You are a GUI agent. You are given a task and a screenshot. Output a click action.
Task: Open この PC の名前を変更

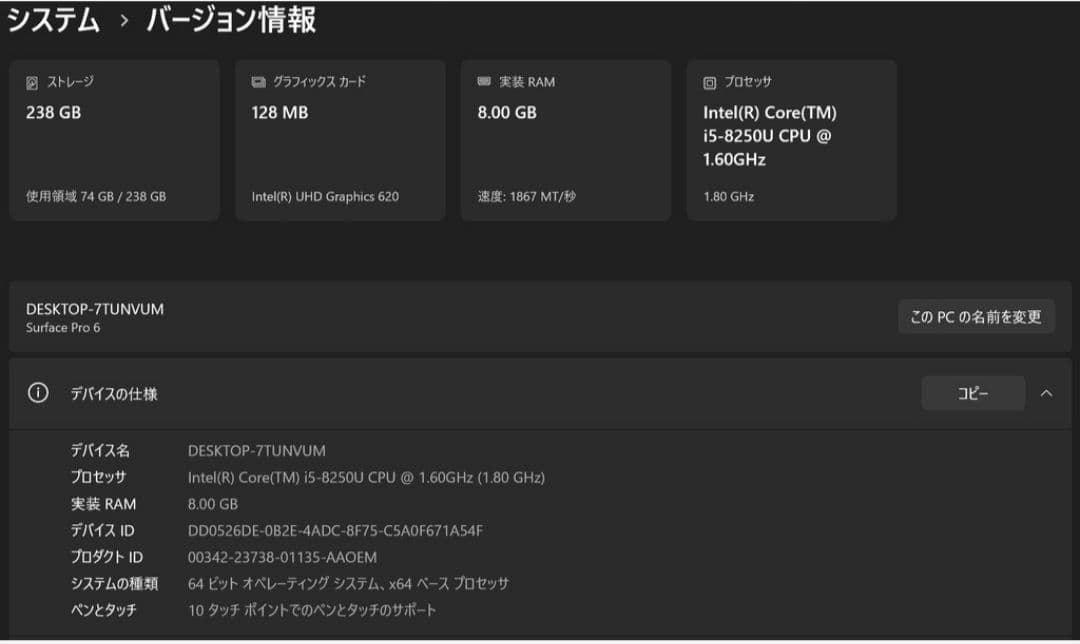coord(975,316)
